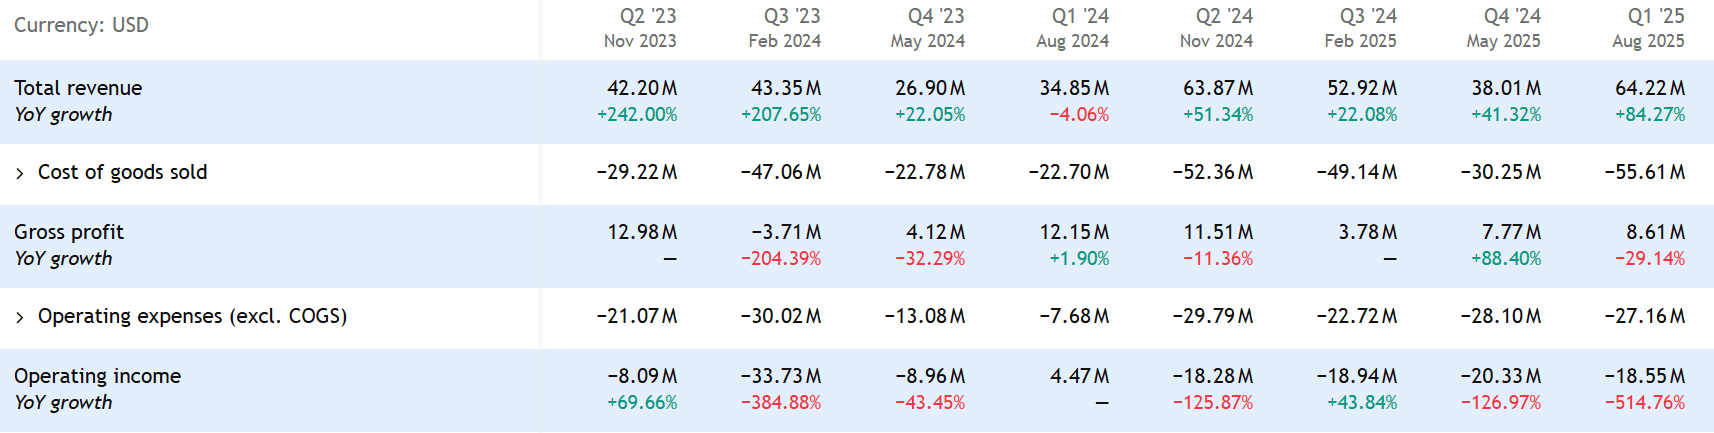1714x433 pixels.
Task: Click the Total revenue row label
Action: pos(78,88)
